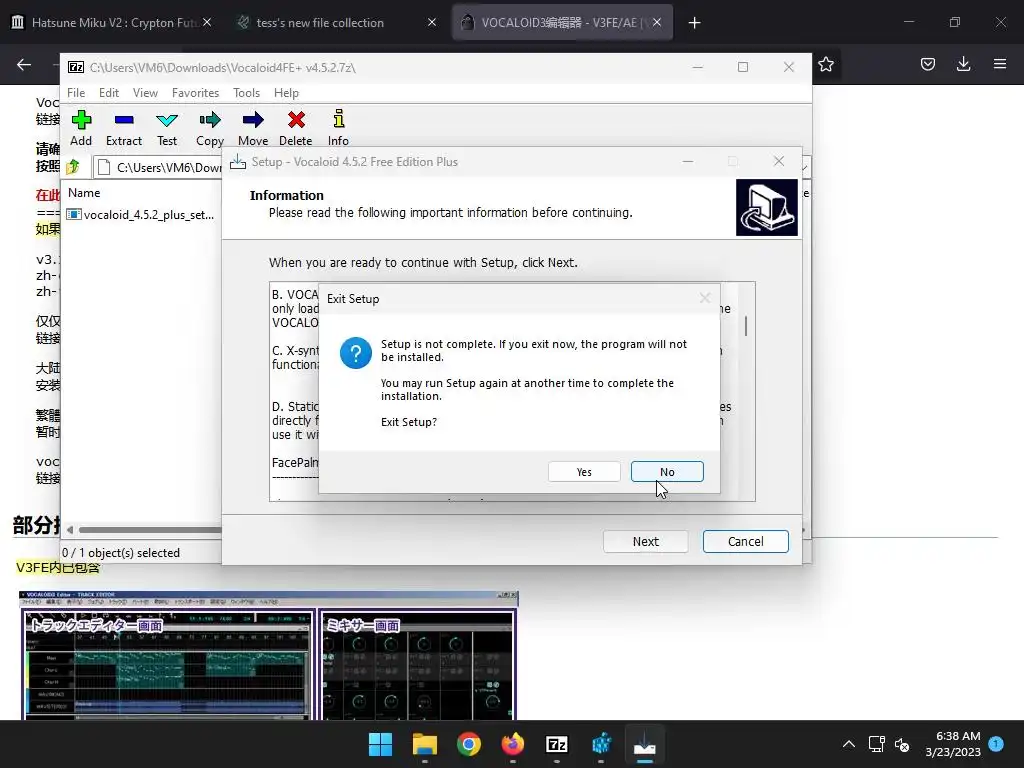Open Firefox from the taskbar

[513, 744]
